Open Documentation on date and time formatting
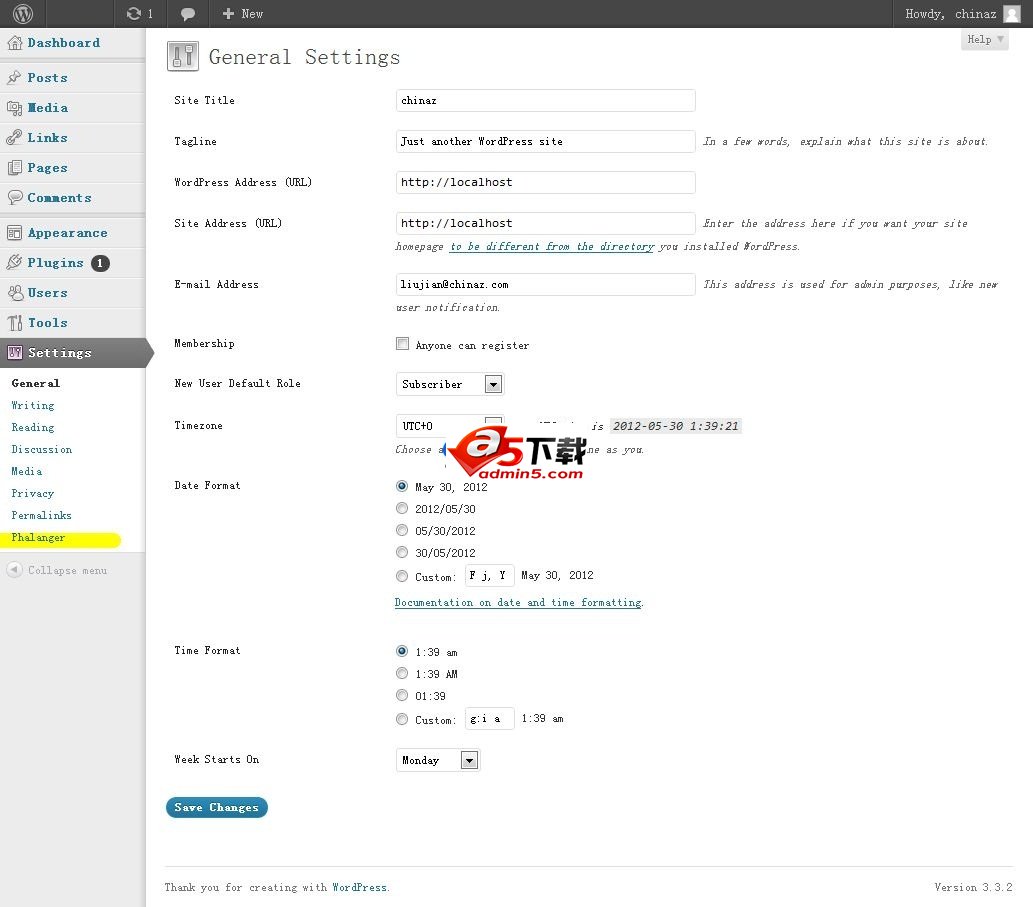This screenshot has width=1033, height=907. click(518, 603)
